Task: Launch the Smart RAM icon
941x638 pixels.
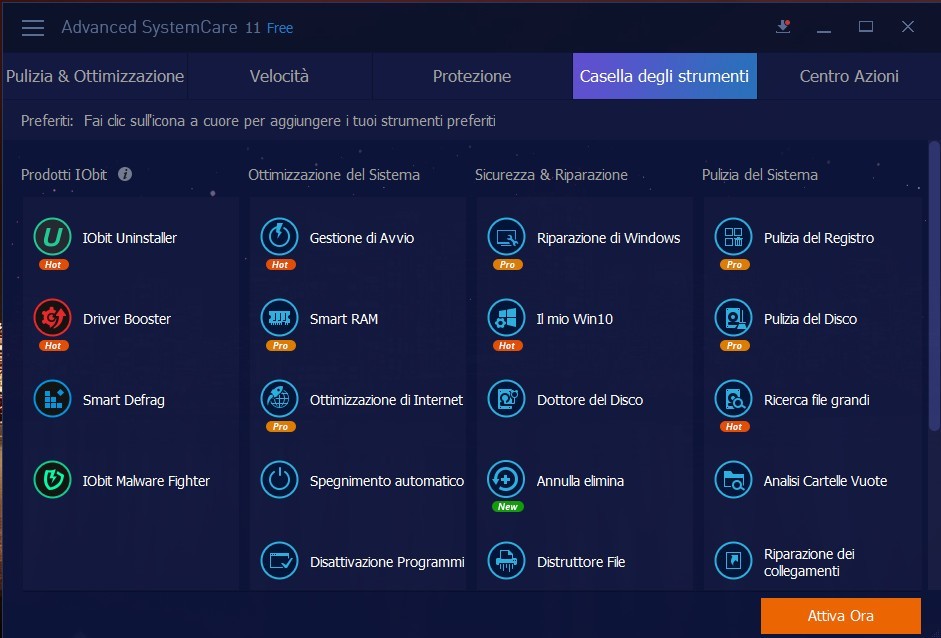Action: (x=279, y=319)
